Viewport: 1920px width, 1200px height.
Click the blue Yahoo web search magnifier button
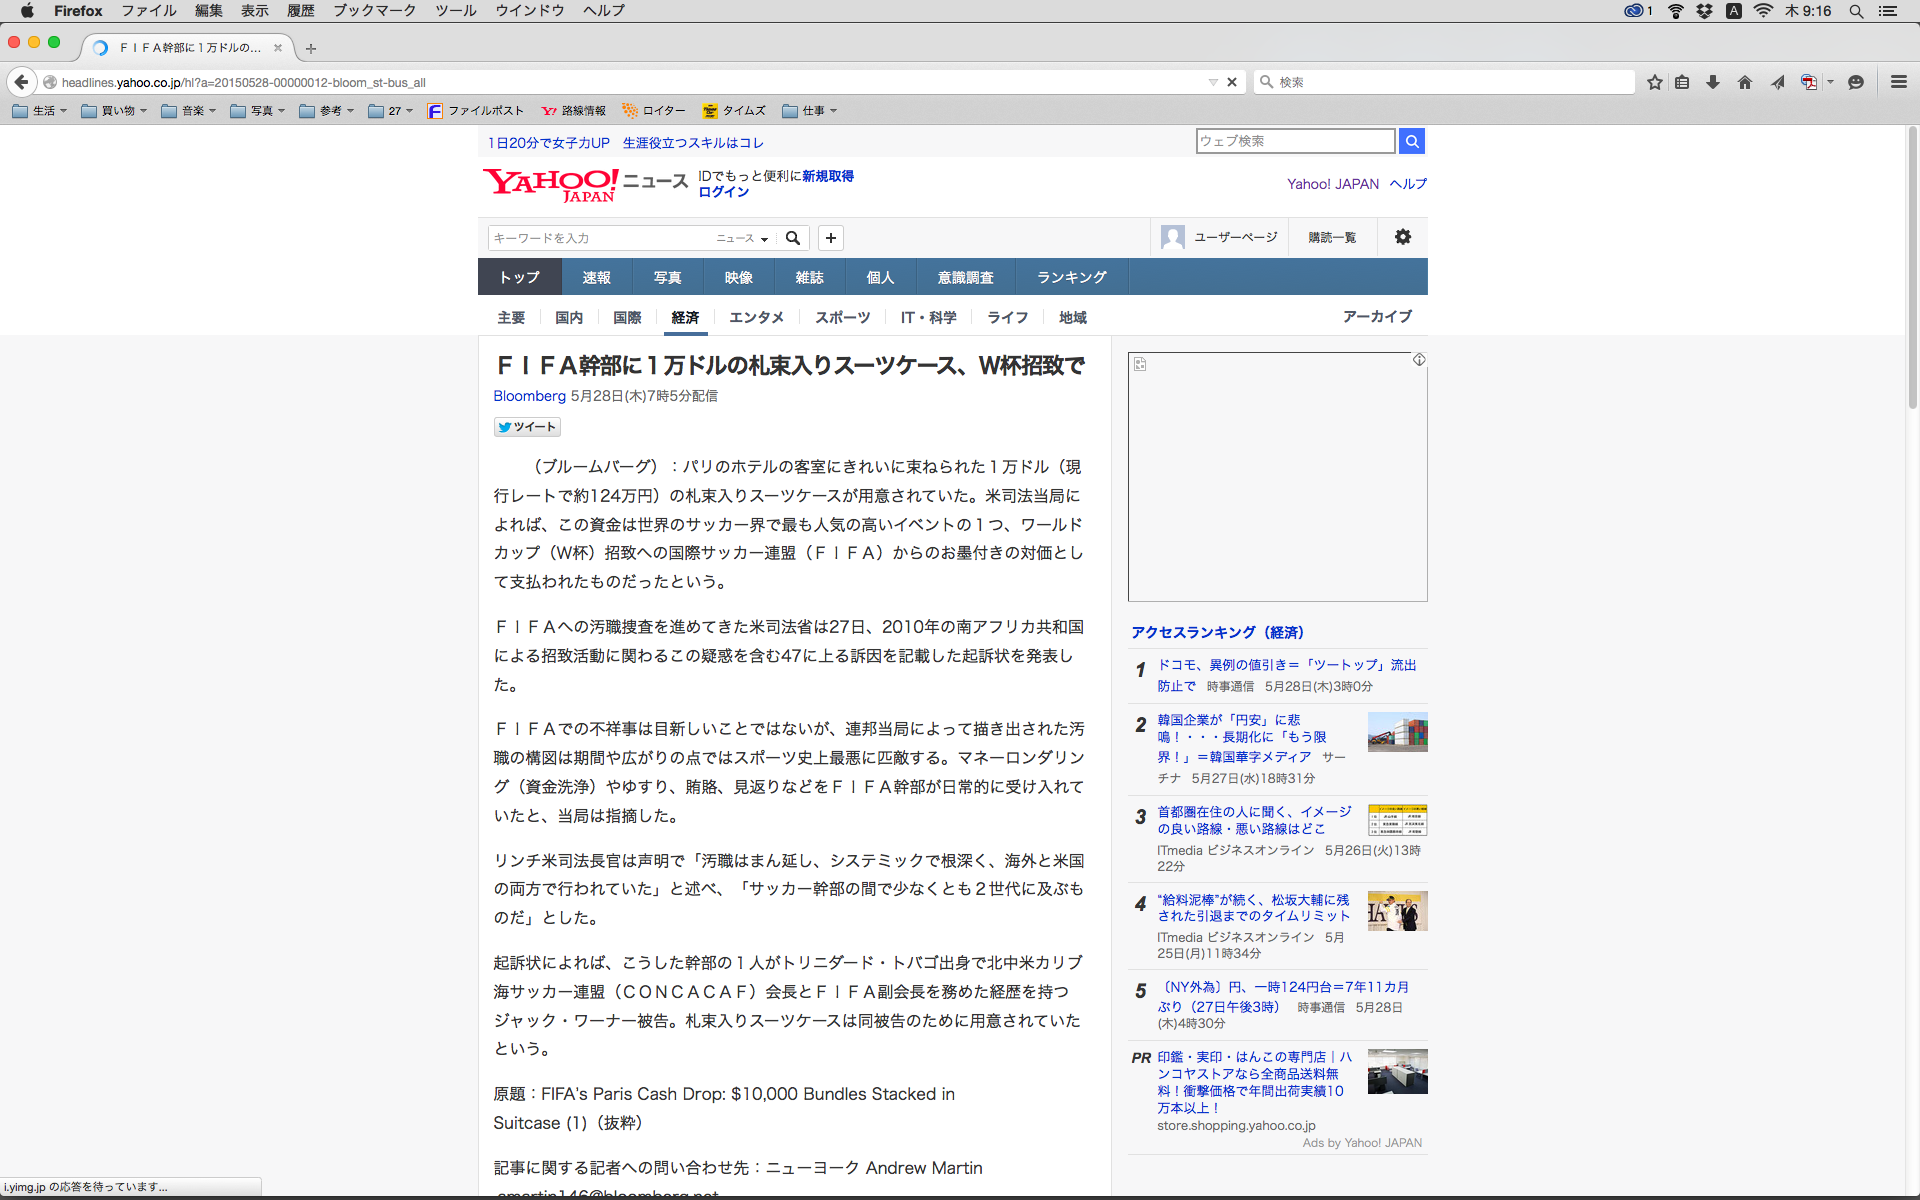[x=1411, y=141]
